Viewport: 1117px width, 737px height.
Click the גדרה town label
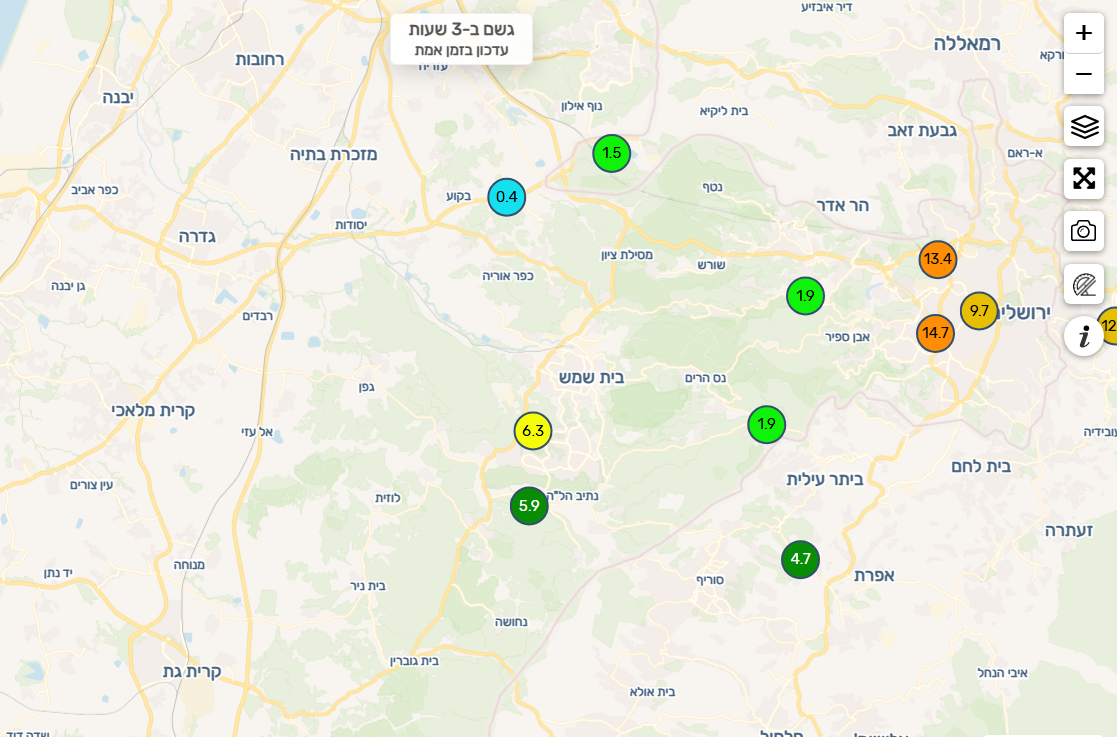coord(197,236)
